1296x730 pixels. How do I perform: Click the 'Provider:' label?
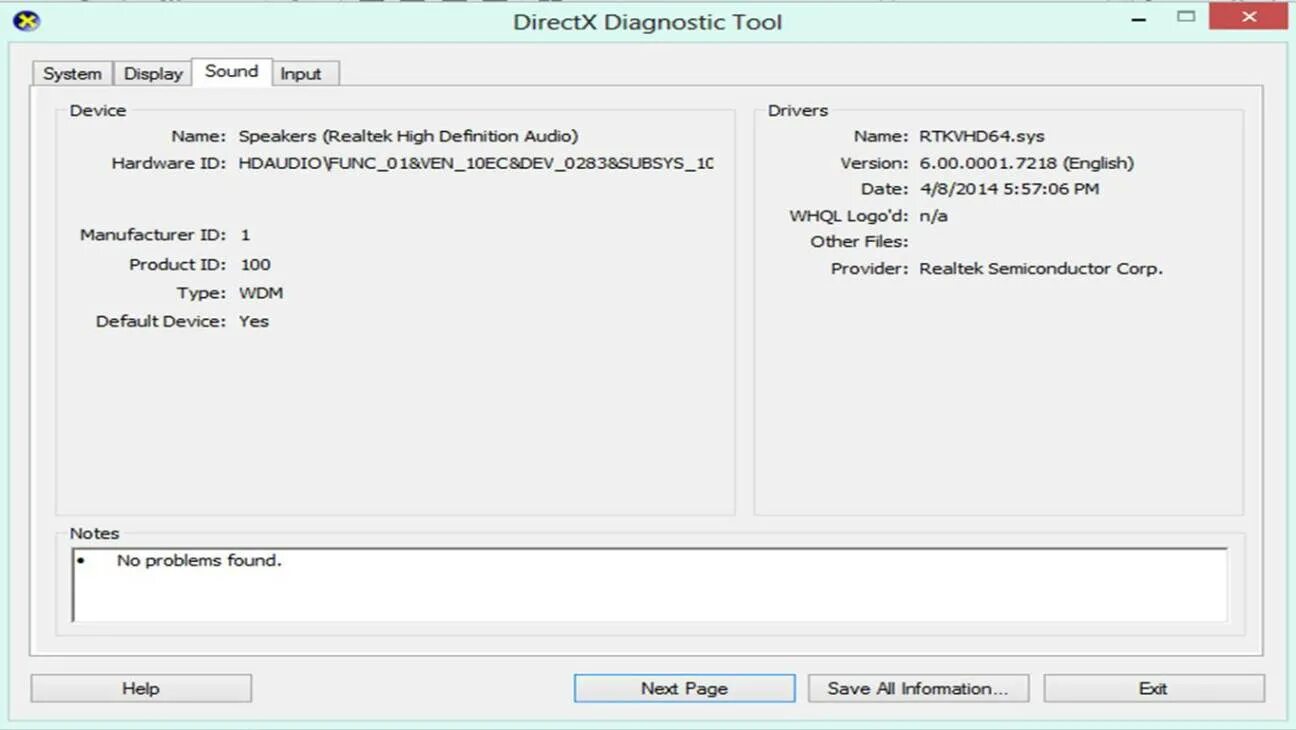[x=869, y=268]
